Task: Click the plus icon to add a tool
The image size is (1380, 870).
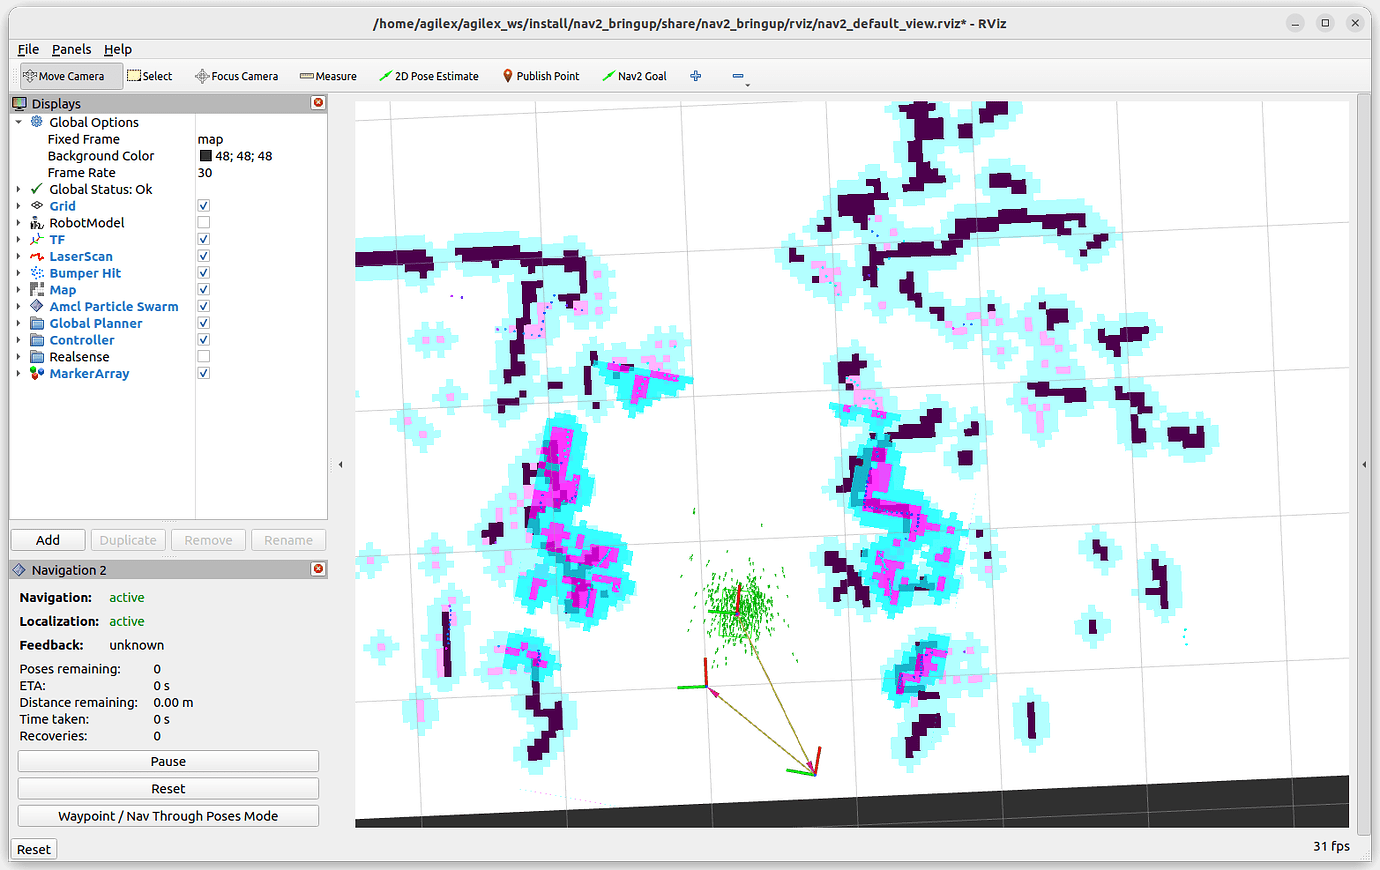Action: tap(695, 75)
